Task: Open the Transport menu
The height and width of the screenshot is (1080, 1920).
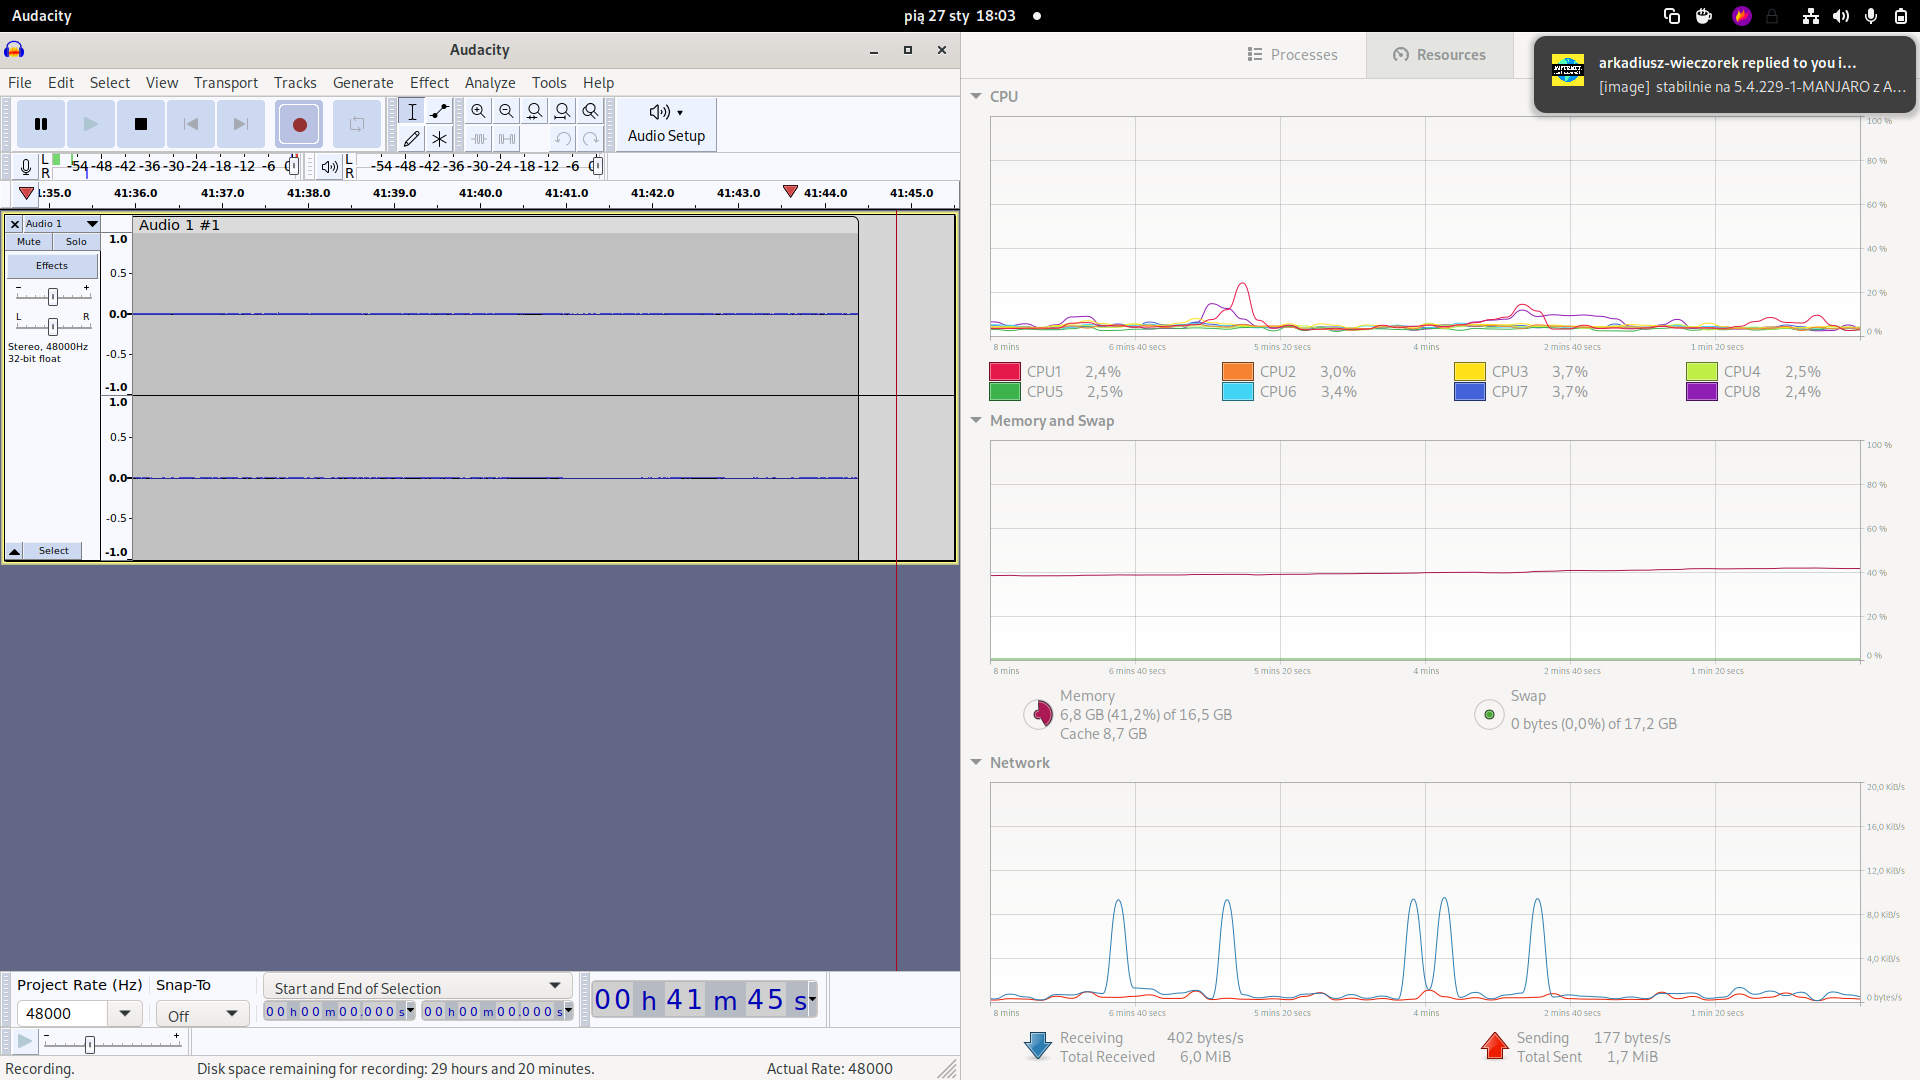Action: pos(226,83)
